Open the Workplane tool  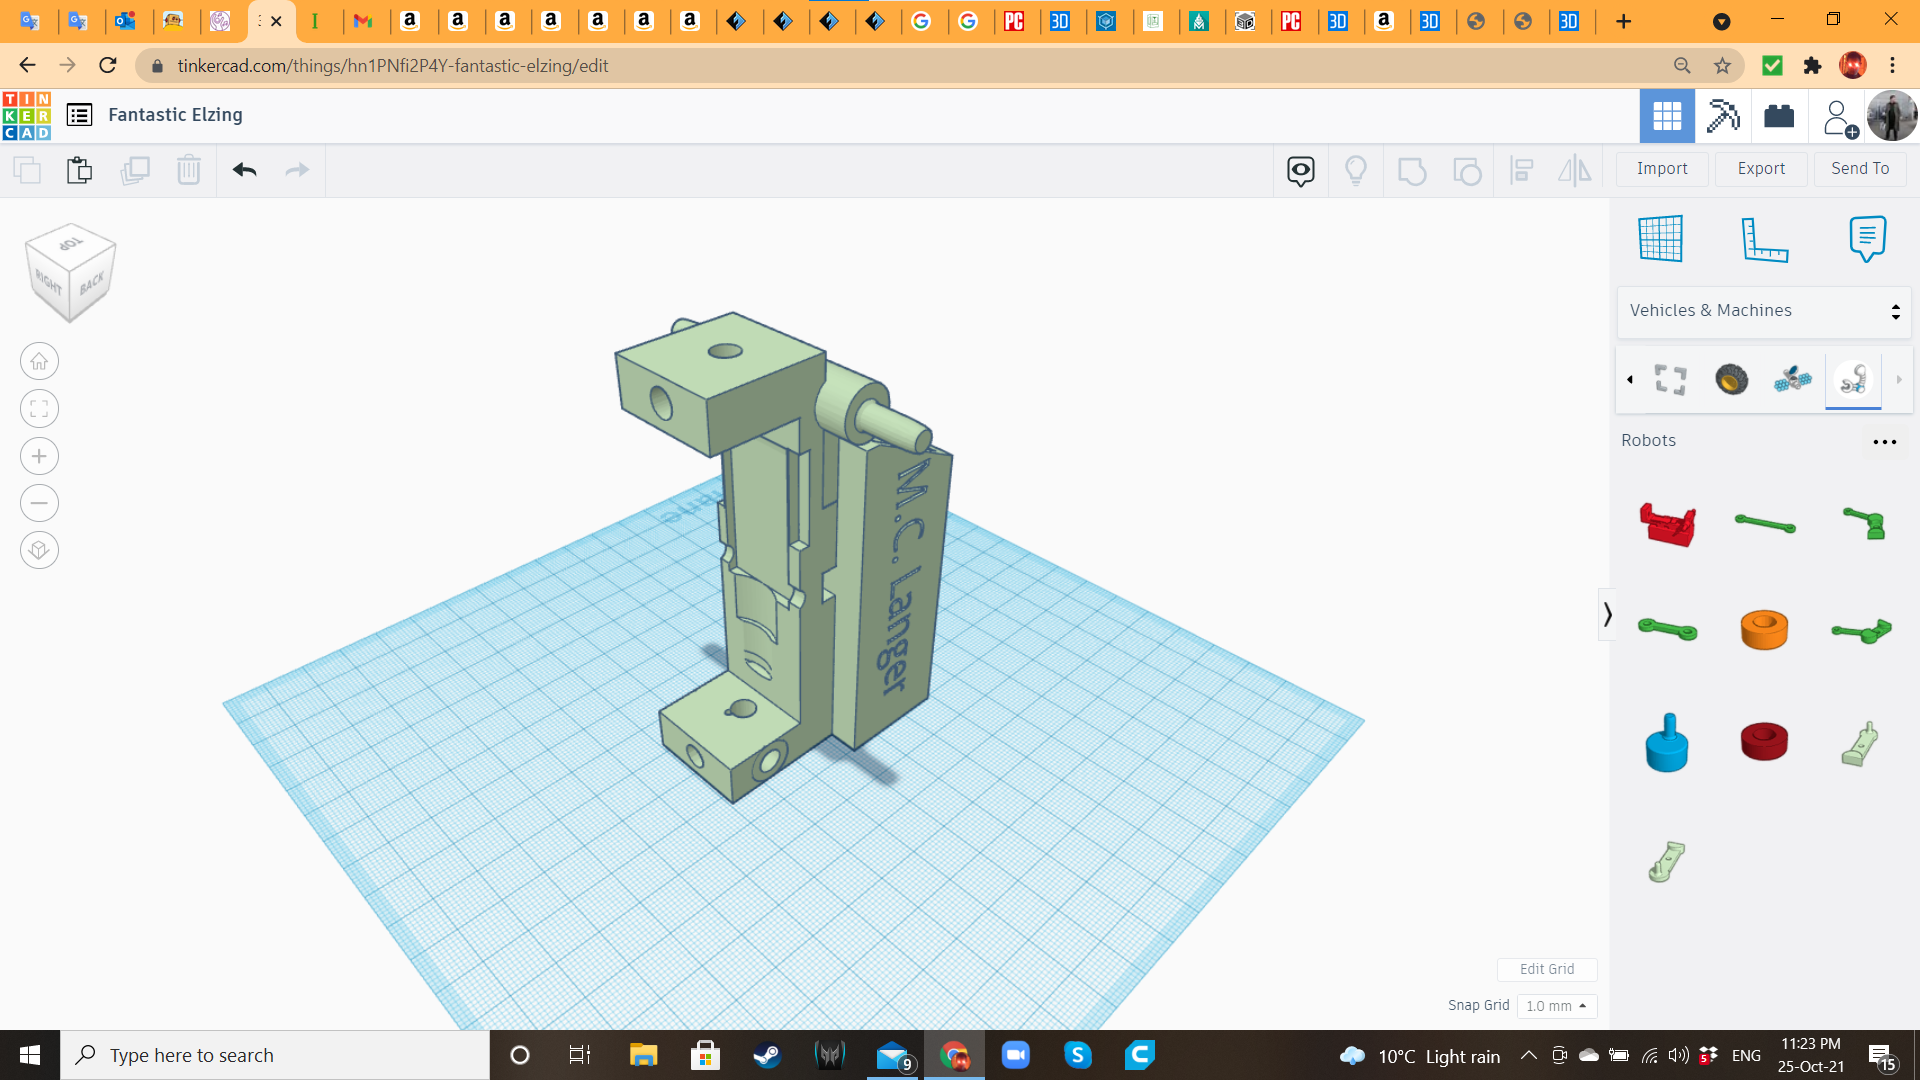pyautogui.click(x=1661, y=239)
